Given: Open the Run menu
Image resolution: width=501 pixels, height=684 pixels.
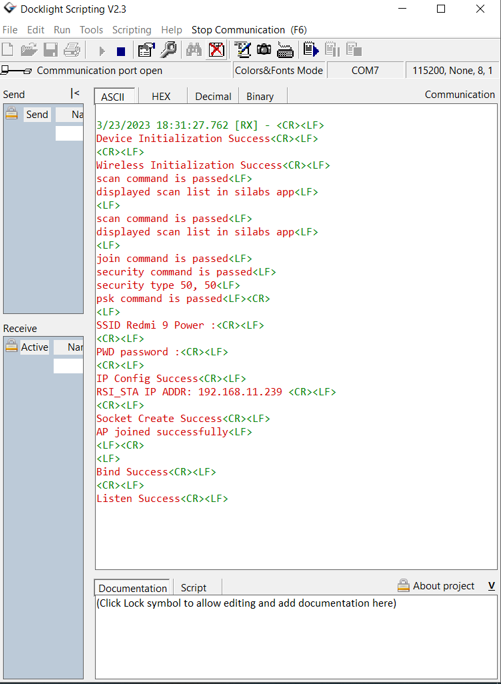Looking at the screenshot, I should click(62, 30).
